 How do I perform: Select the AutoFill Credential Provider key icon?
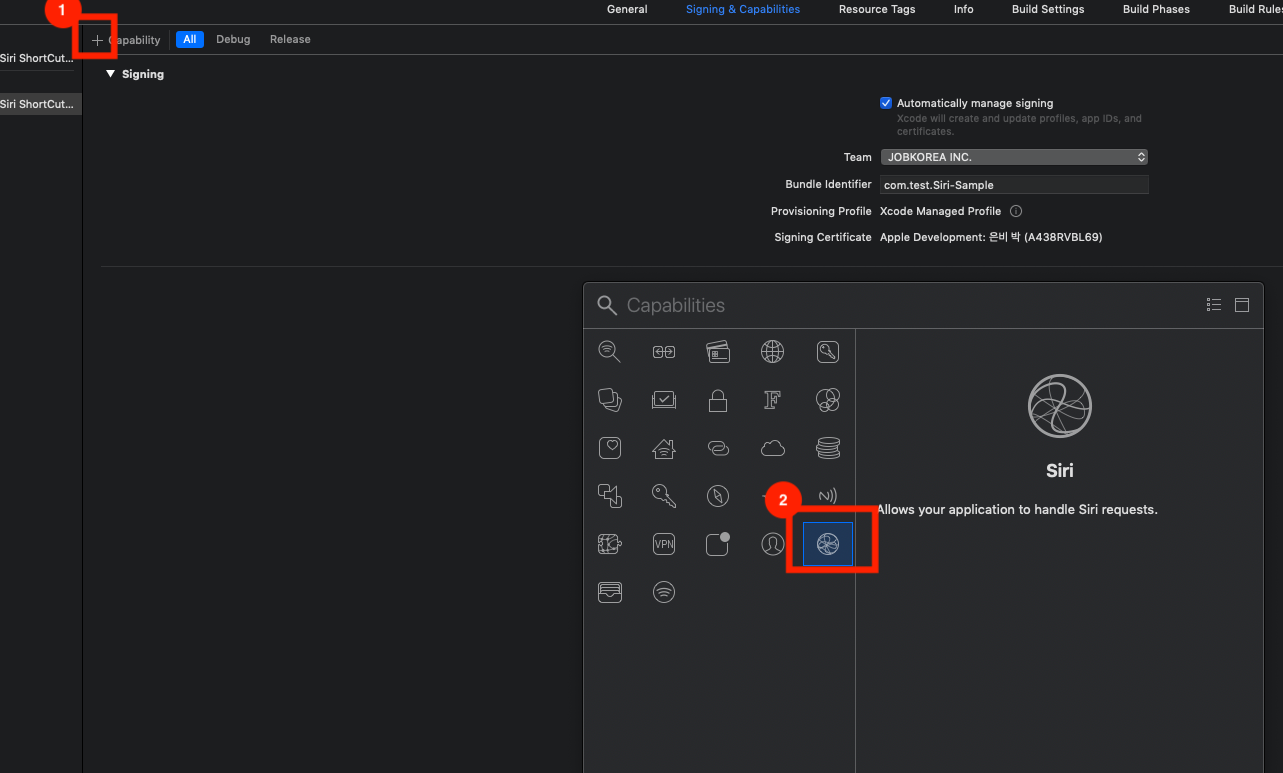pos(827,352)
